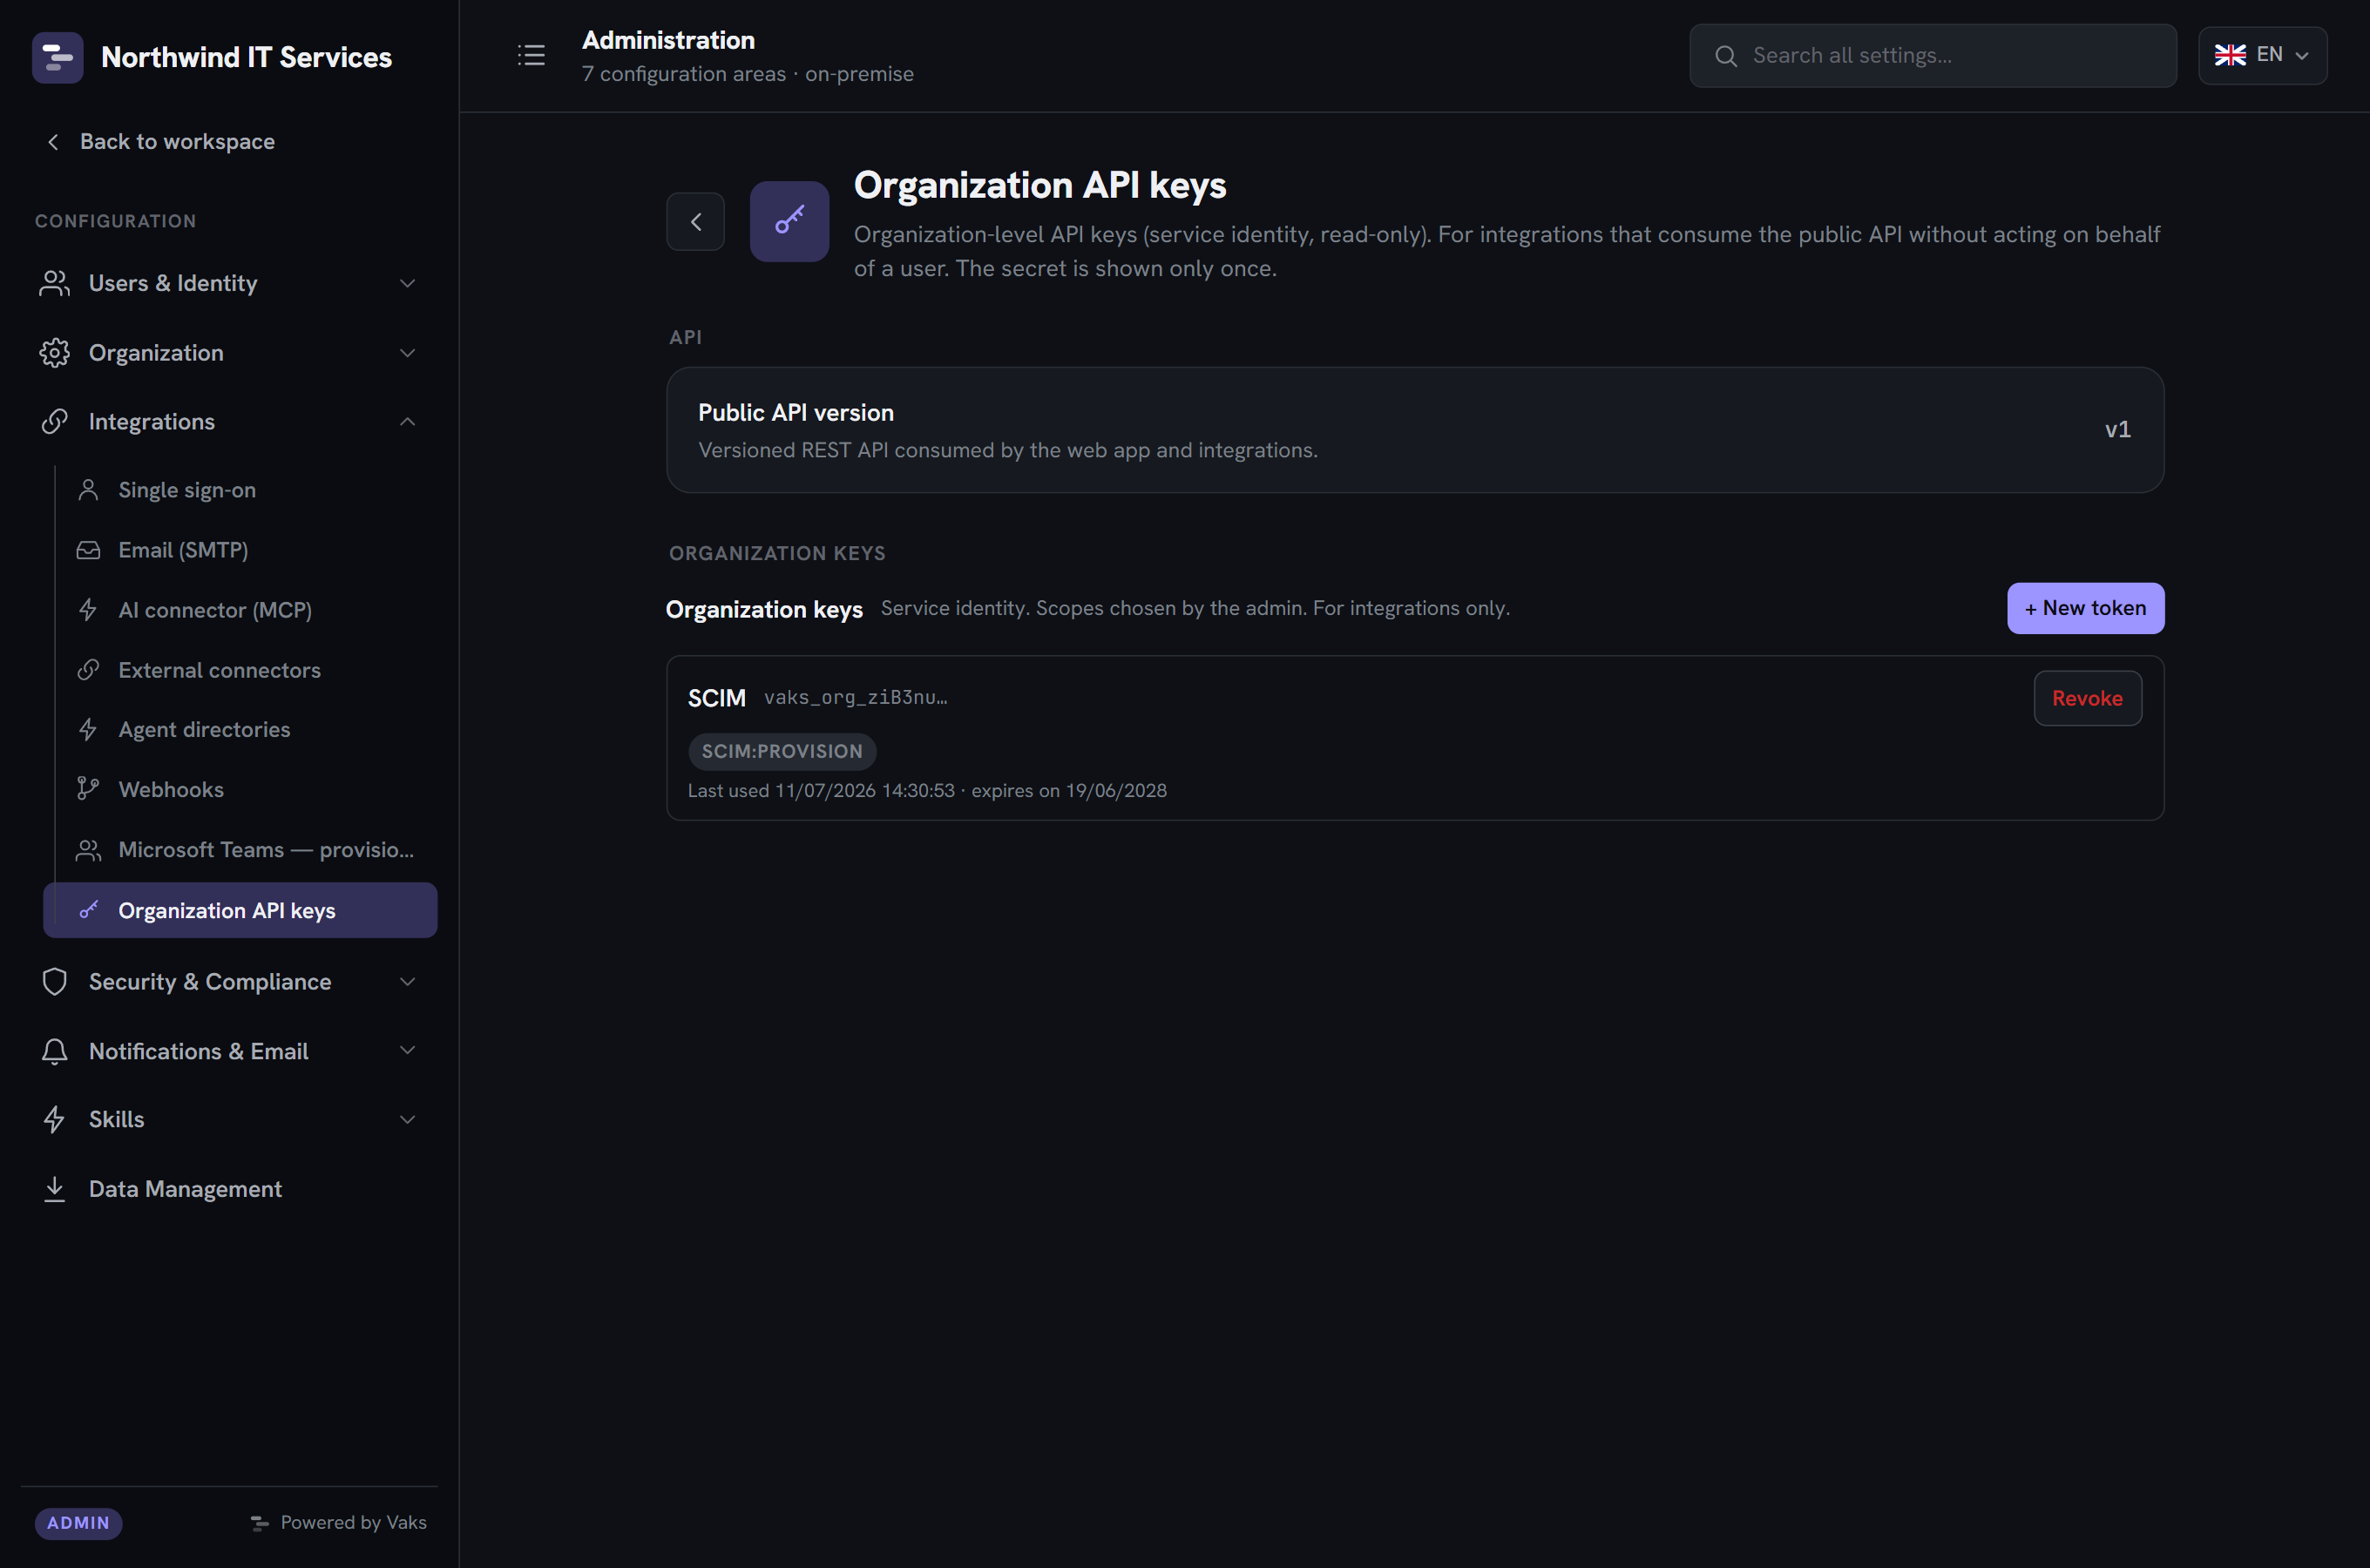2370x1568 pixels.
Task: Click the Agent directories bolt icon
Action: point(89,730)
